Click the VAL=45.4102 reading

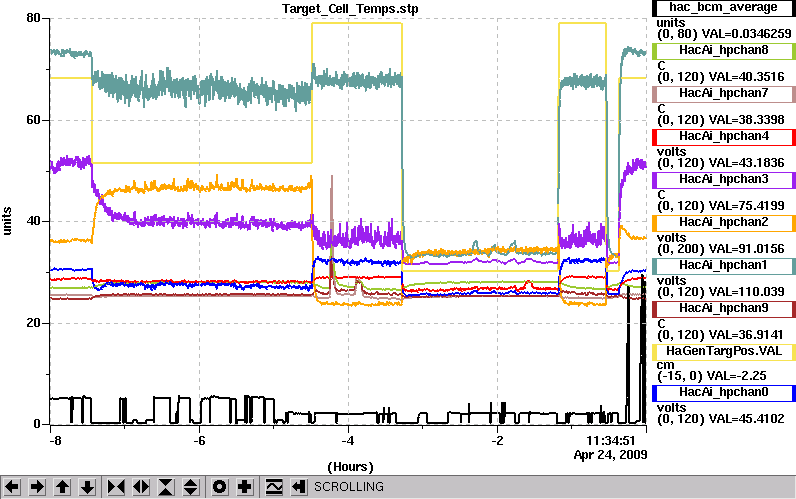(x=746, y=419)
